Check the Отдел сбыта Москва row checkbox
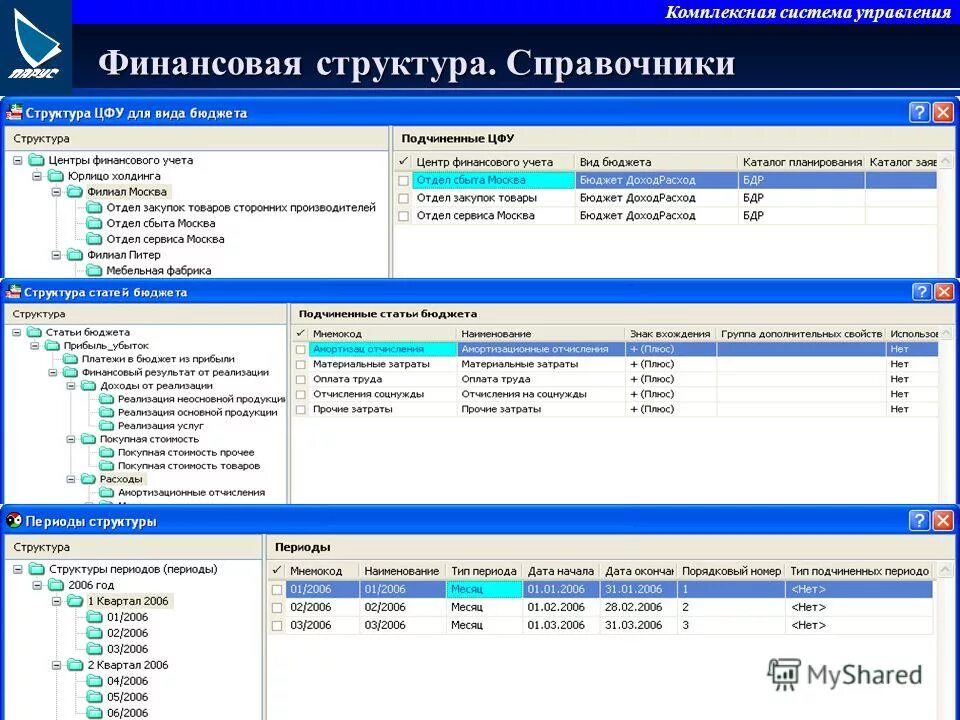 (x=404, y=180)
